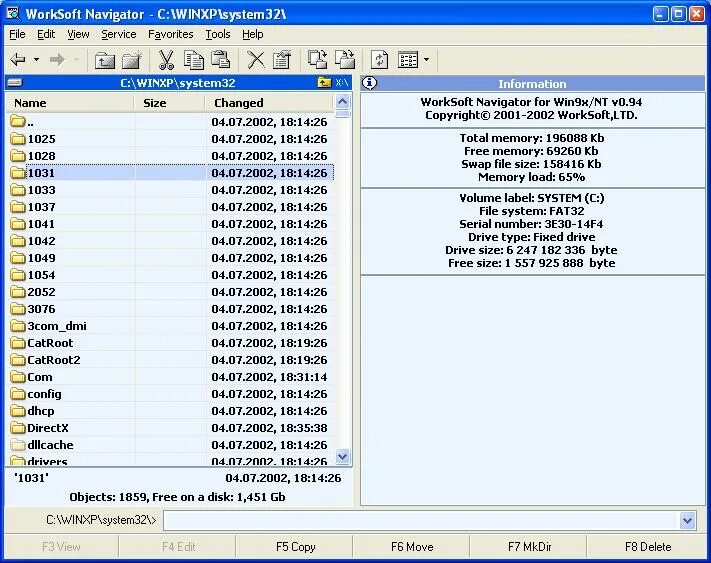Select the 1049 folder
The width and height of the screenshot is (711, 563).
pyautogui.click(x=170, y=258)
